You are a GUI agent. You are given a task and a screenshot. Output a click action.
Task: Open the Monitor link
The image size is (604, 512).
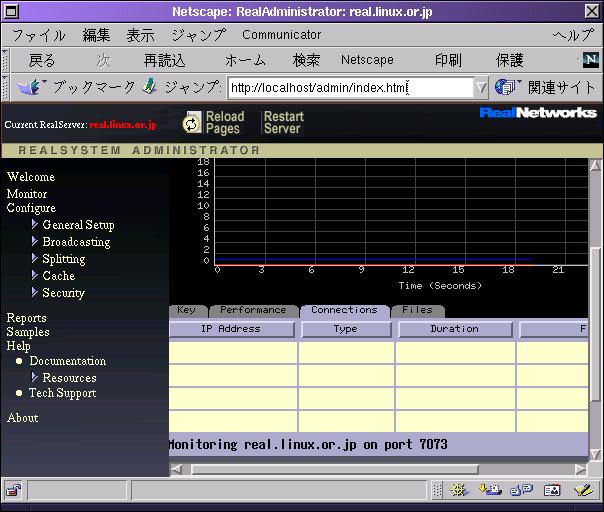pyautogui.click(x=27, y=194)
